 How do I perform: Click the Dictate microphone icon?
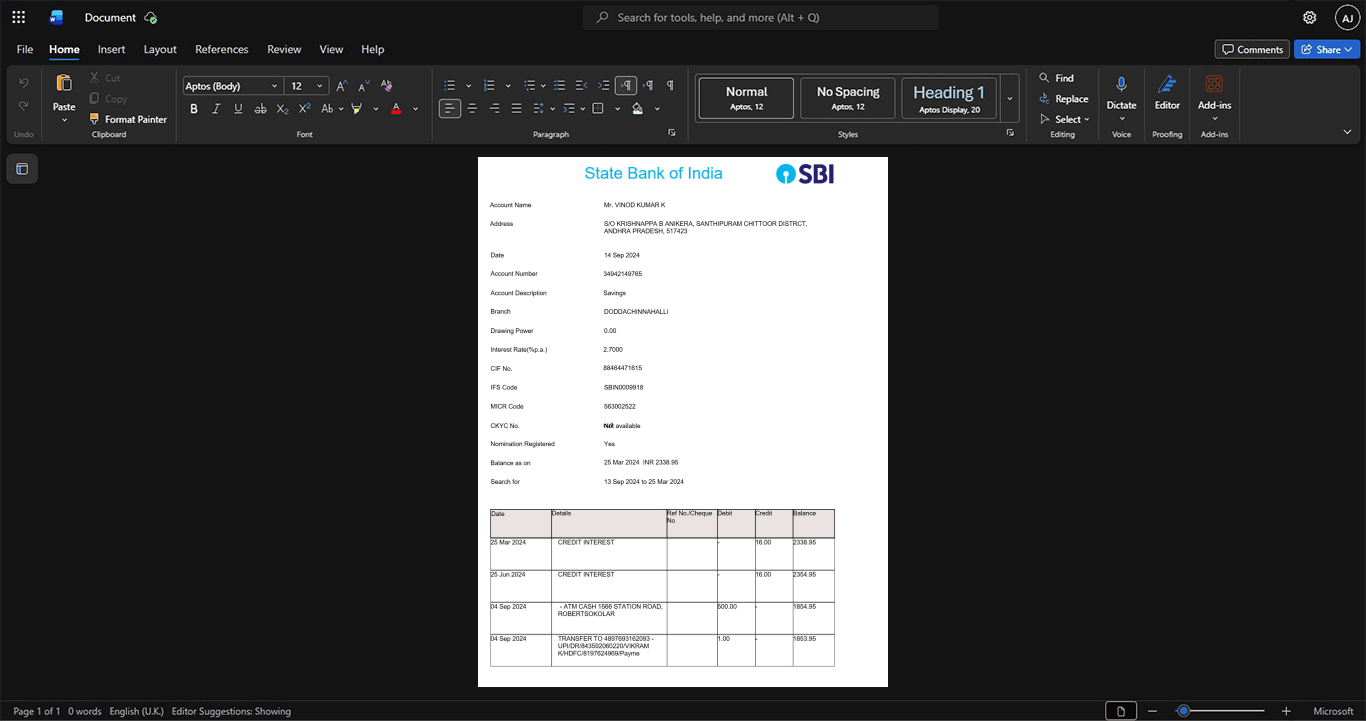1121,84
